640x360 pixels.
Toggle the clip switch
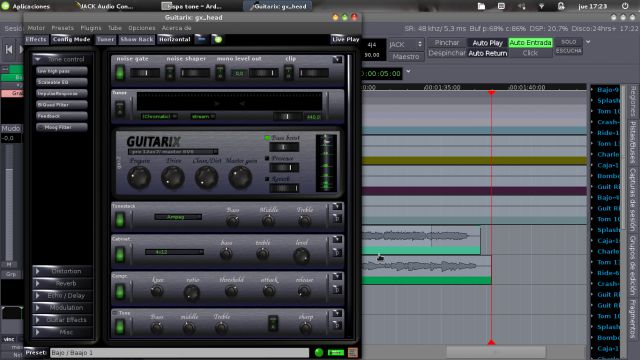[288, 73]
